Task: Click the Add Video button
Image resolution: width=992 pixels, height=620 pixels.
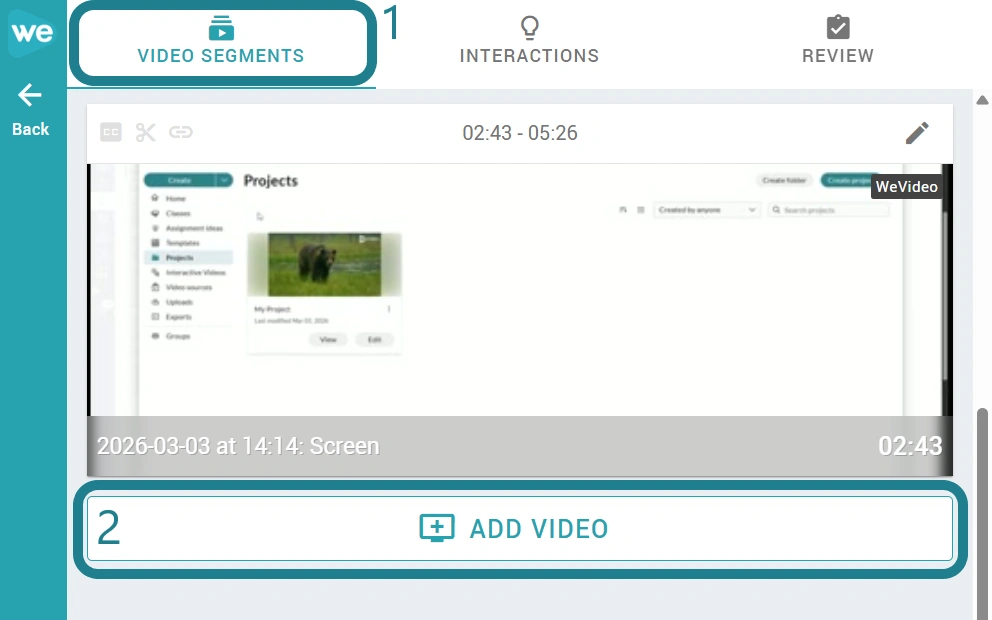Action: pos(519,529)
